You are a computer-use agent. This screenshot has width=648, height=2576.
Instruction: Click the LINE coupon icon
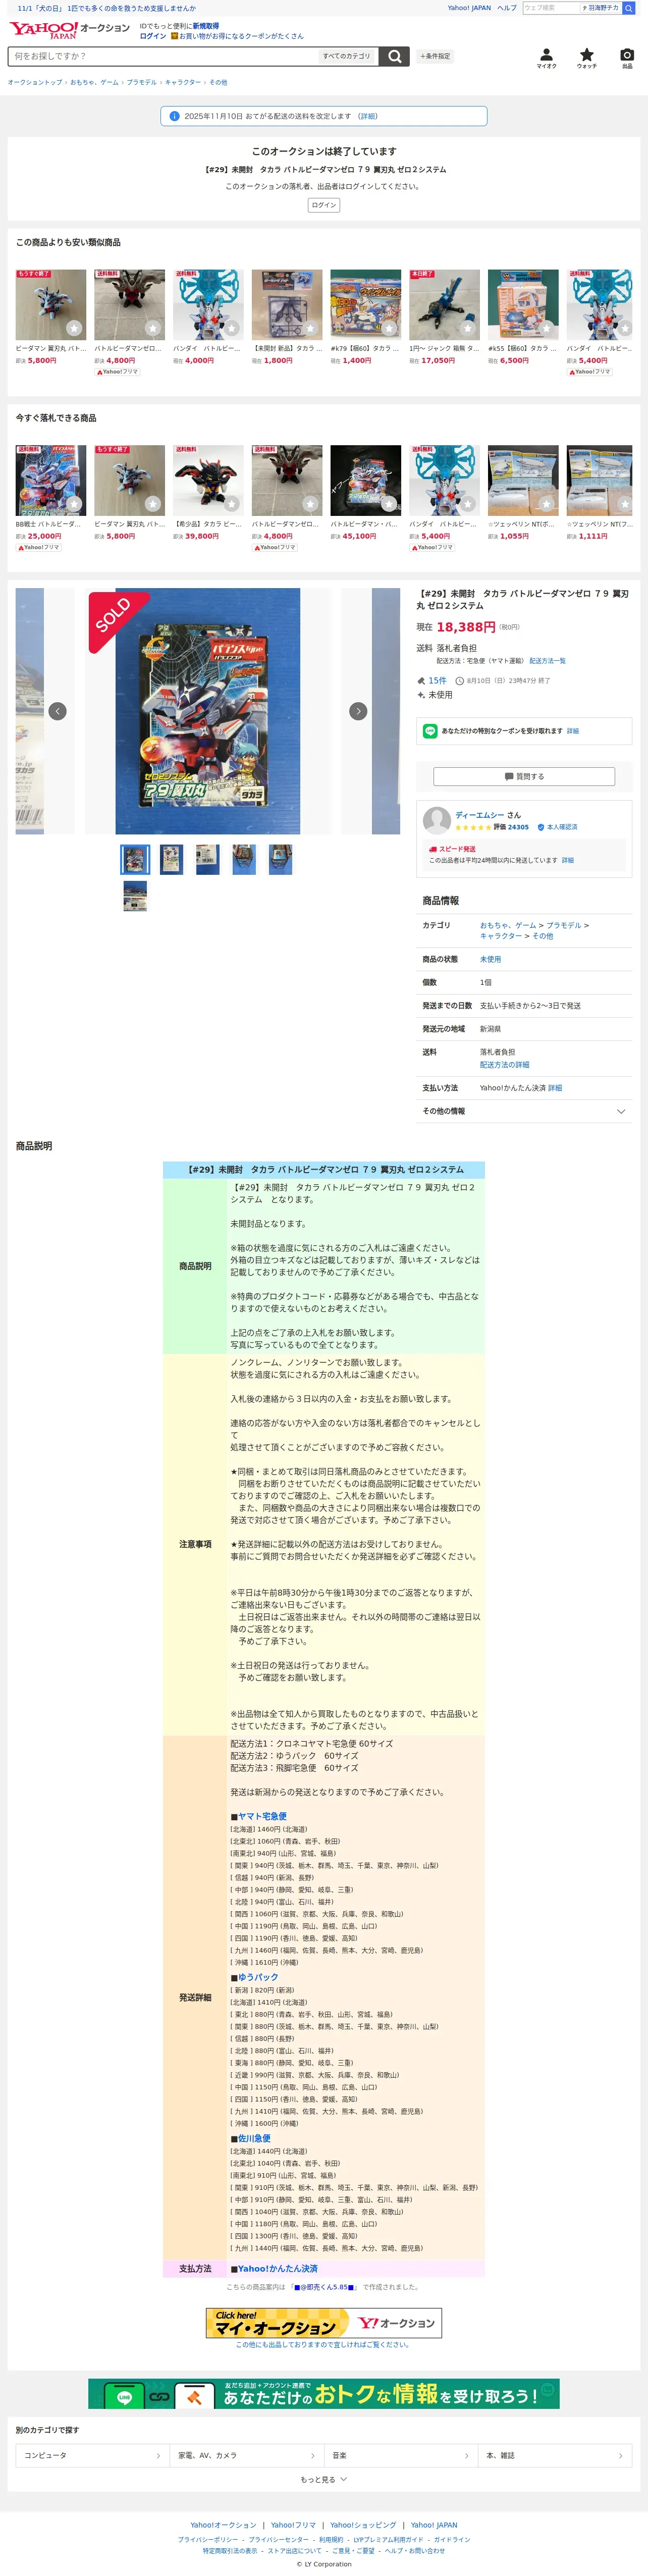(430, 731)
